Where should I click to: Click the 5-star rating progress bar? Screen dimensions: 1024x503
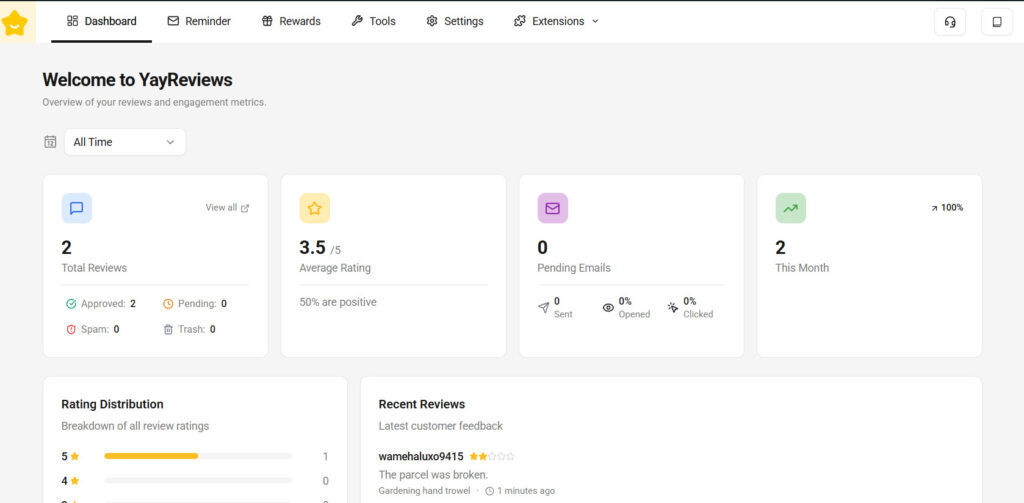[198, 456]
